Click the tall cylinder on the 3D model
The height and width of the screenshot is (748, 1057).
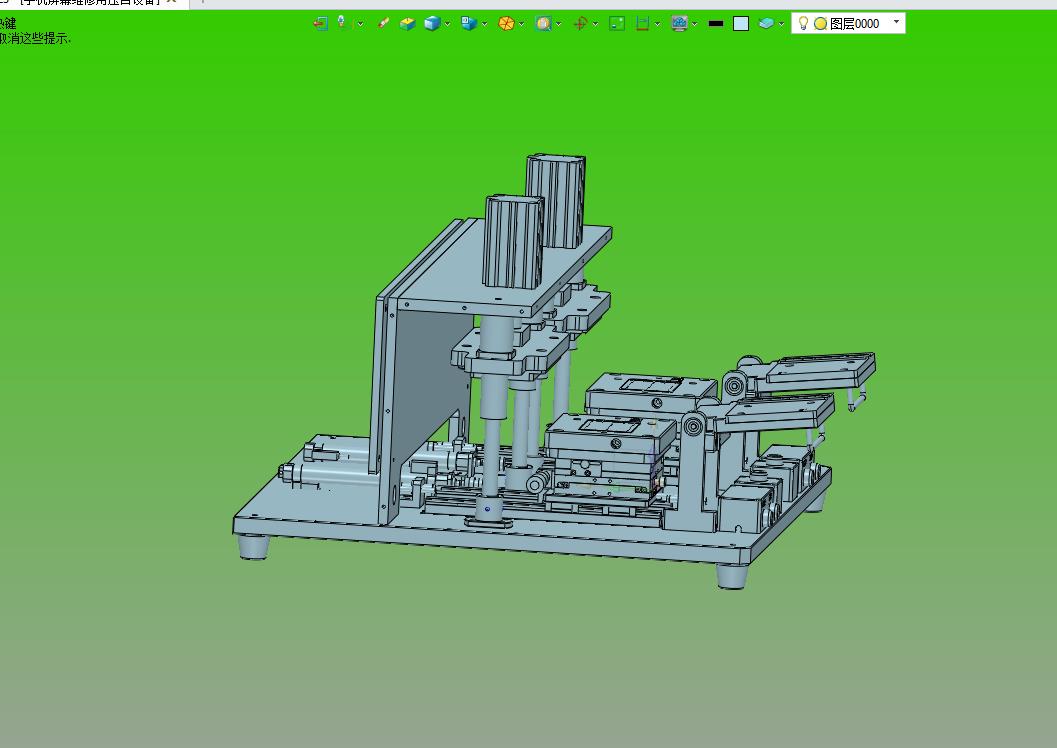click(x=514, y=241)
